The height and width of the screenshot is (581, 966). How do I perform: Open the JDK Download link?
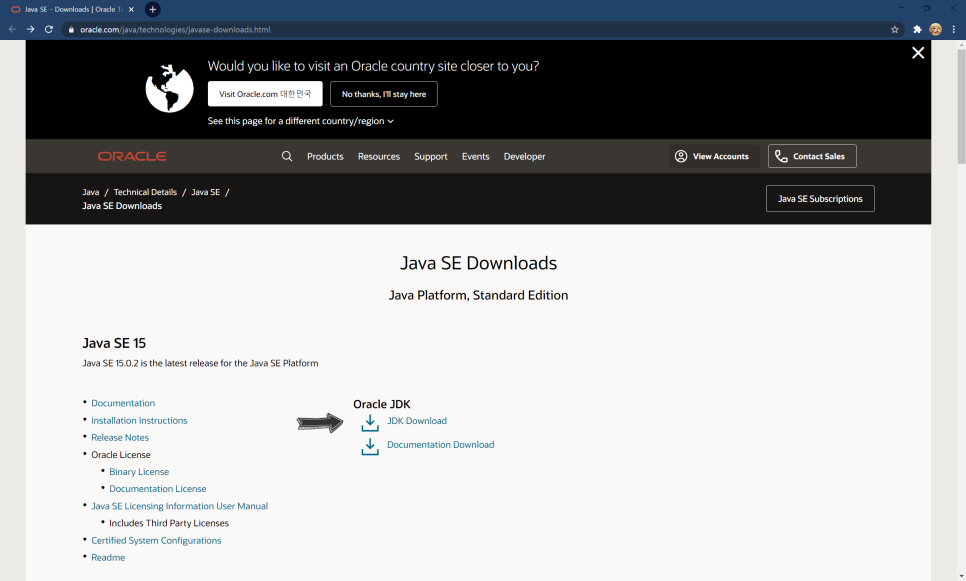pos(417,421)
